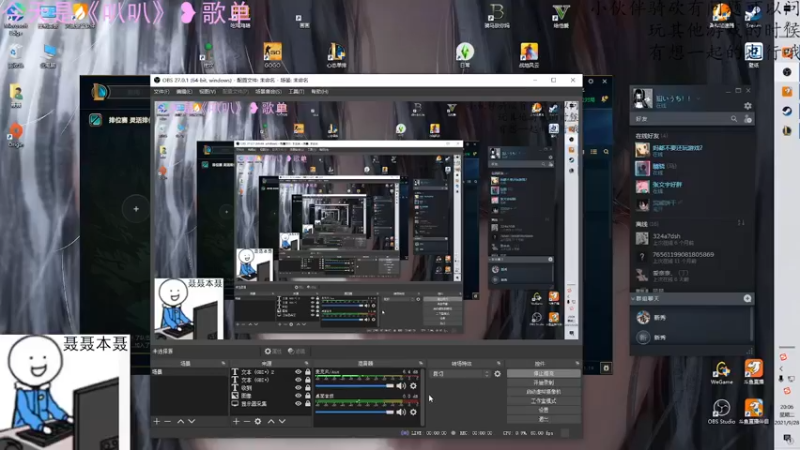Expand the Steam username status dropdown arrow
The width and height of the screenshot is (800, 450).
coord(698,99)
